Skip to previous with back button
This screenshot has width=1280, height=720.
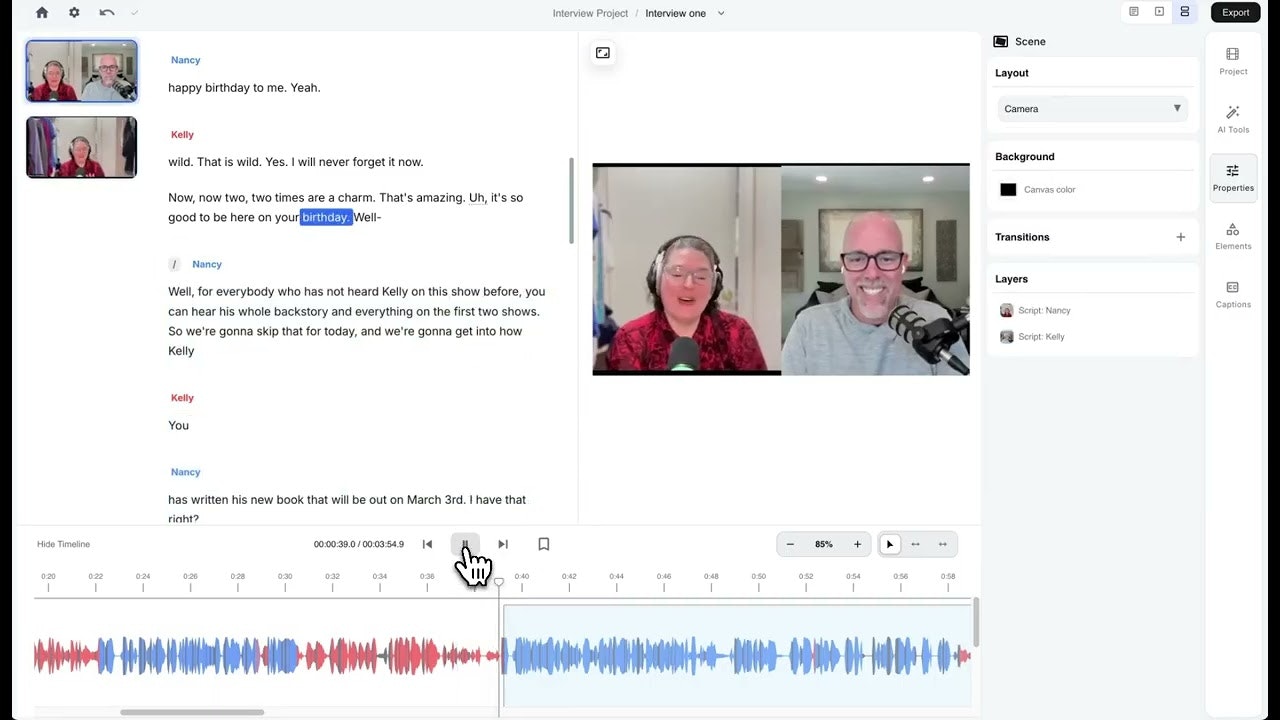pos(427,544)
